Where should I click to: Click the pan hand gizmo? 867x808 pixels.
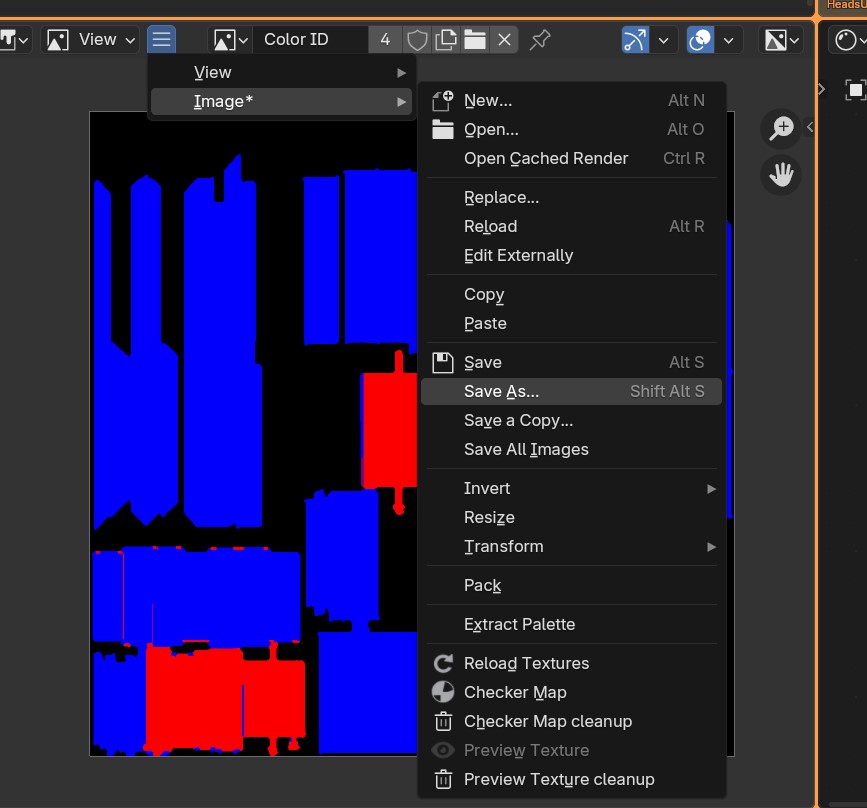[781, 175]
